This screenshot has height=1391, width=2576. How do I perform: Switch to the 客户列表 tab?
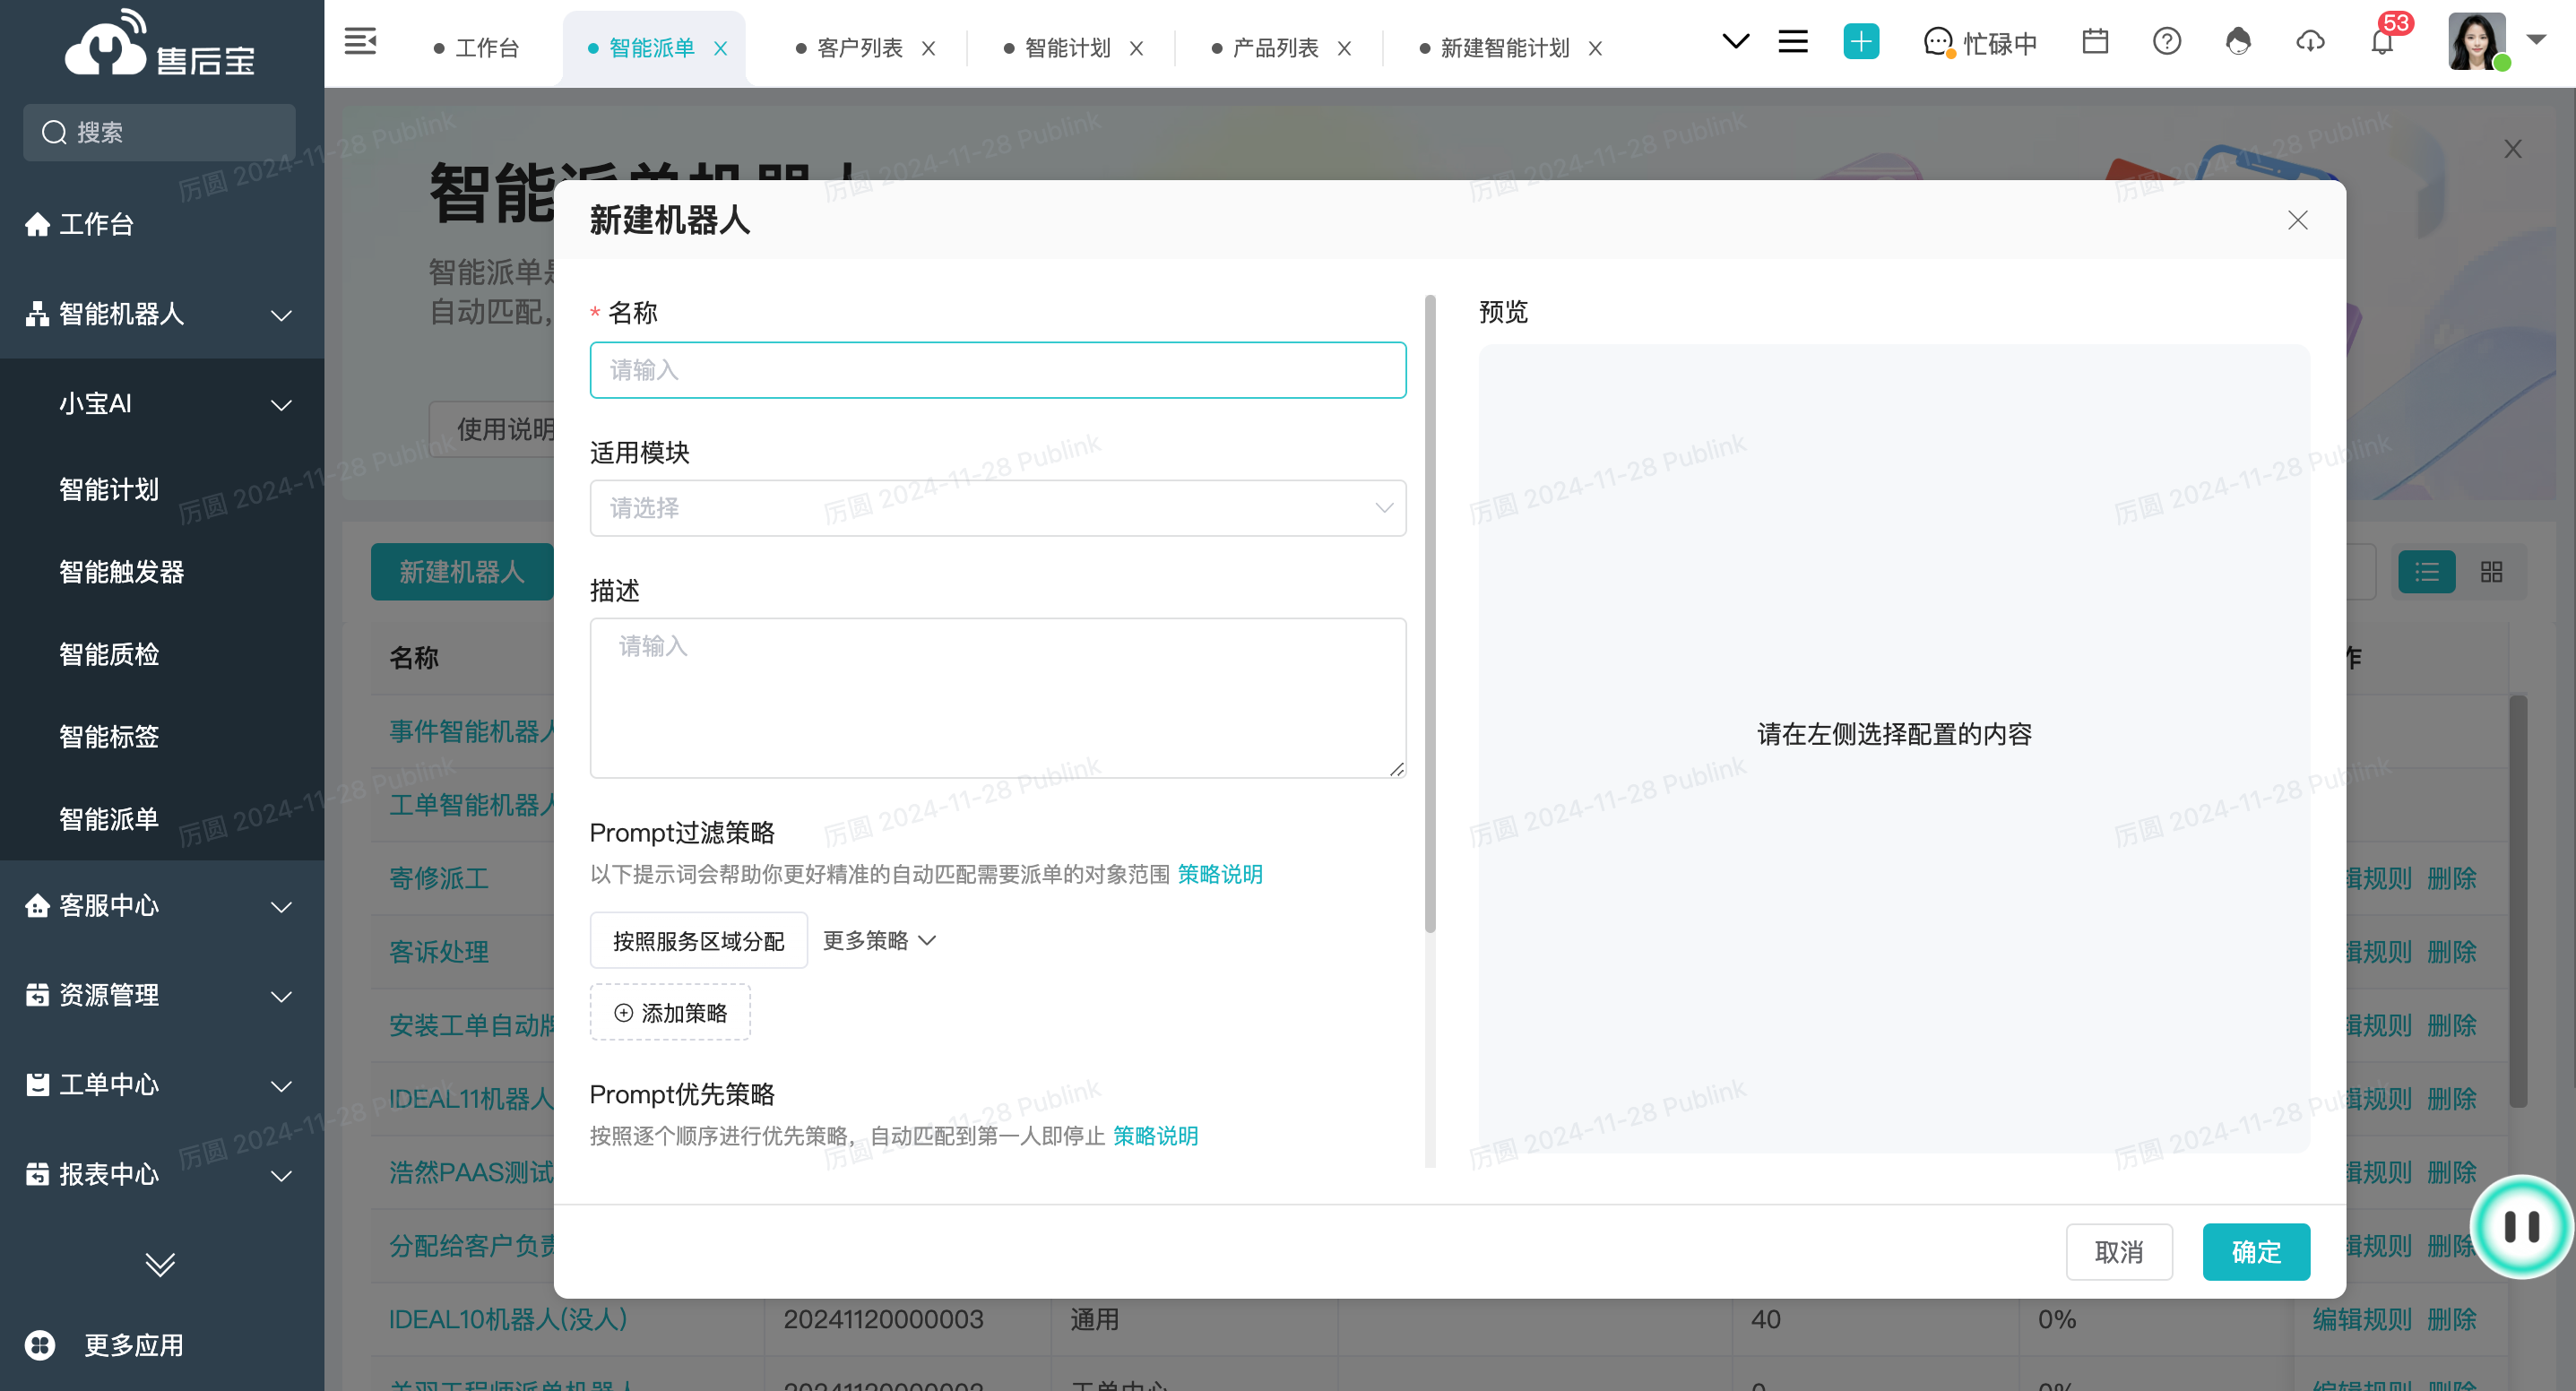pyautogui.click(x=860, y=48)
